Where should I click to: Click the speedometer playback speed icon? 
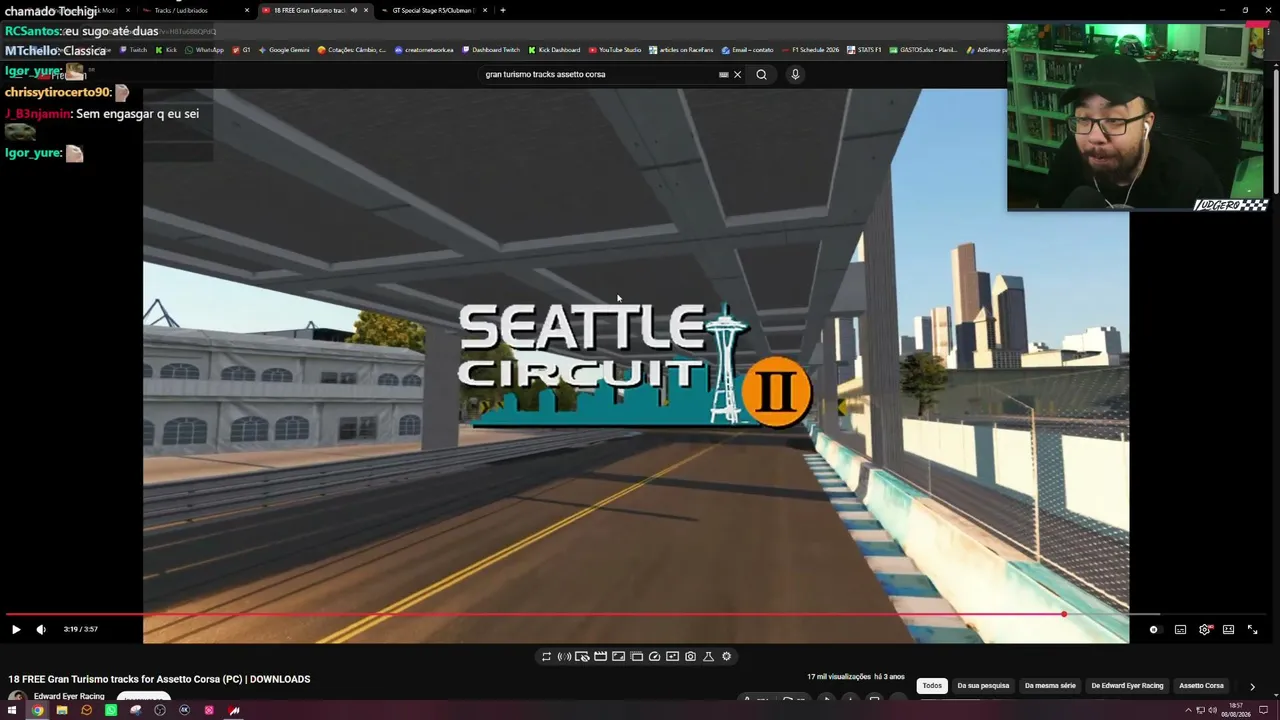pyautogui.click(x=654, y=657)
